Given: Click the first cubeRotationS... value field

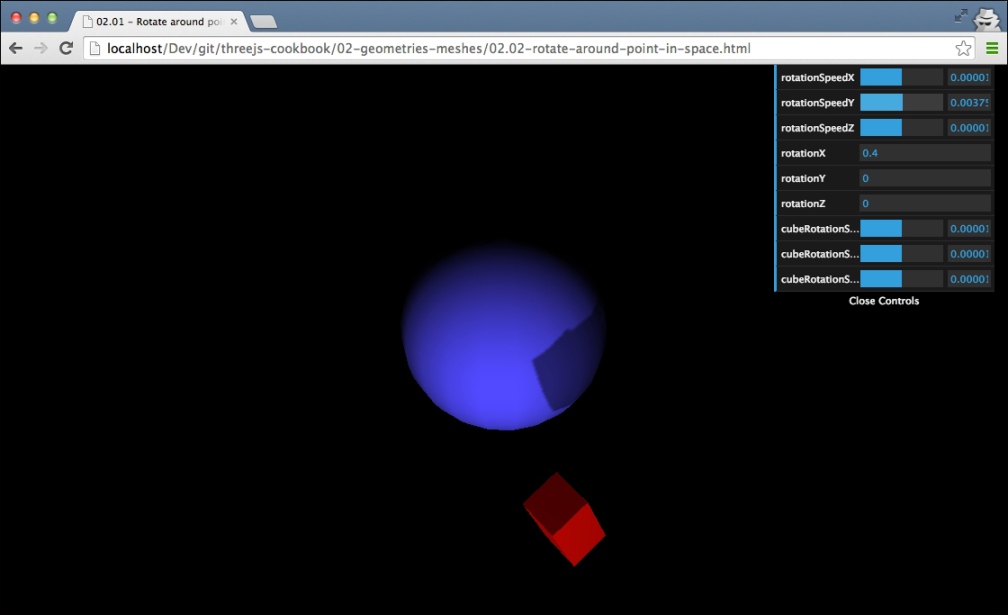Looking at the screenshot, I should coord(969,229).
